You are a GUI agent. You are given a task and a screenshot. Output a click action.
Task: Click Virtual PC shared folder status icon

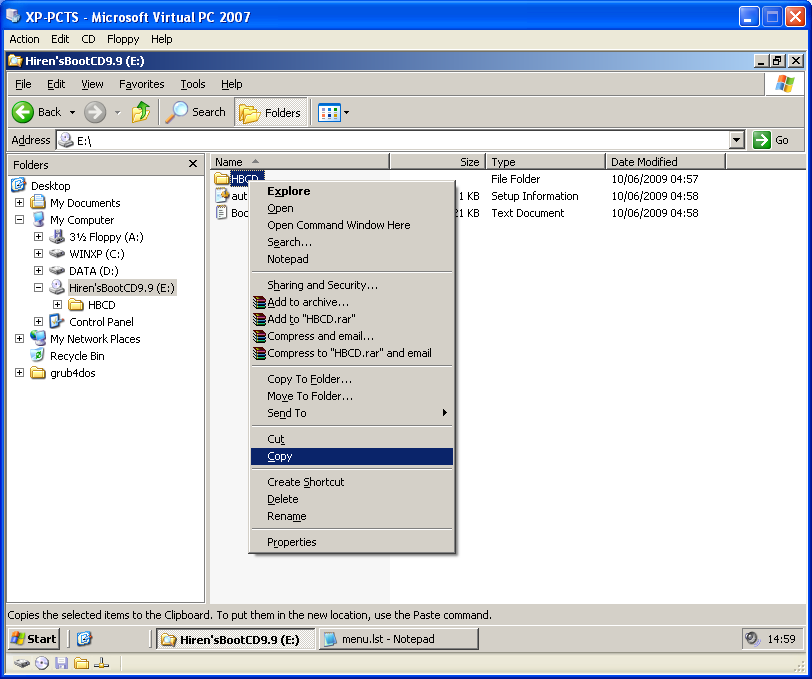tap(81, 663)
